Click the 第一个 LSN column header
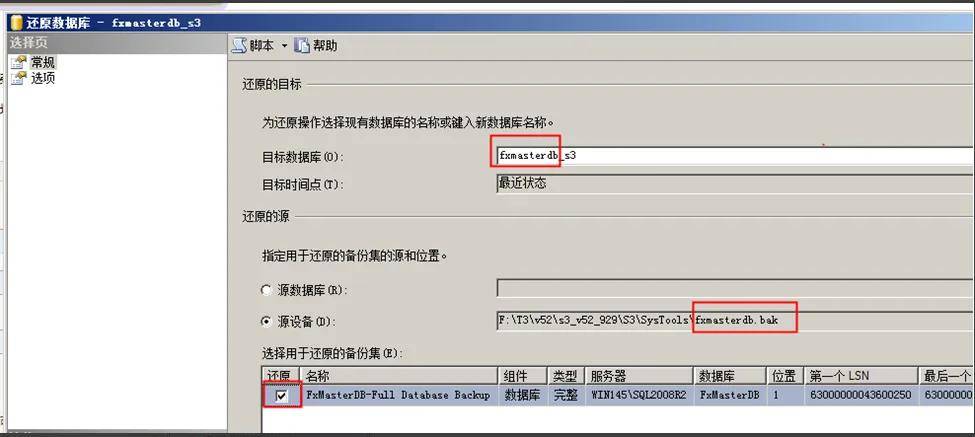Viewport: 975px width, 437px height. pyautogui.click(x=861, y=376)
